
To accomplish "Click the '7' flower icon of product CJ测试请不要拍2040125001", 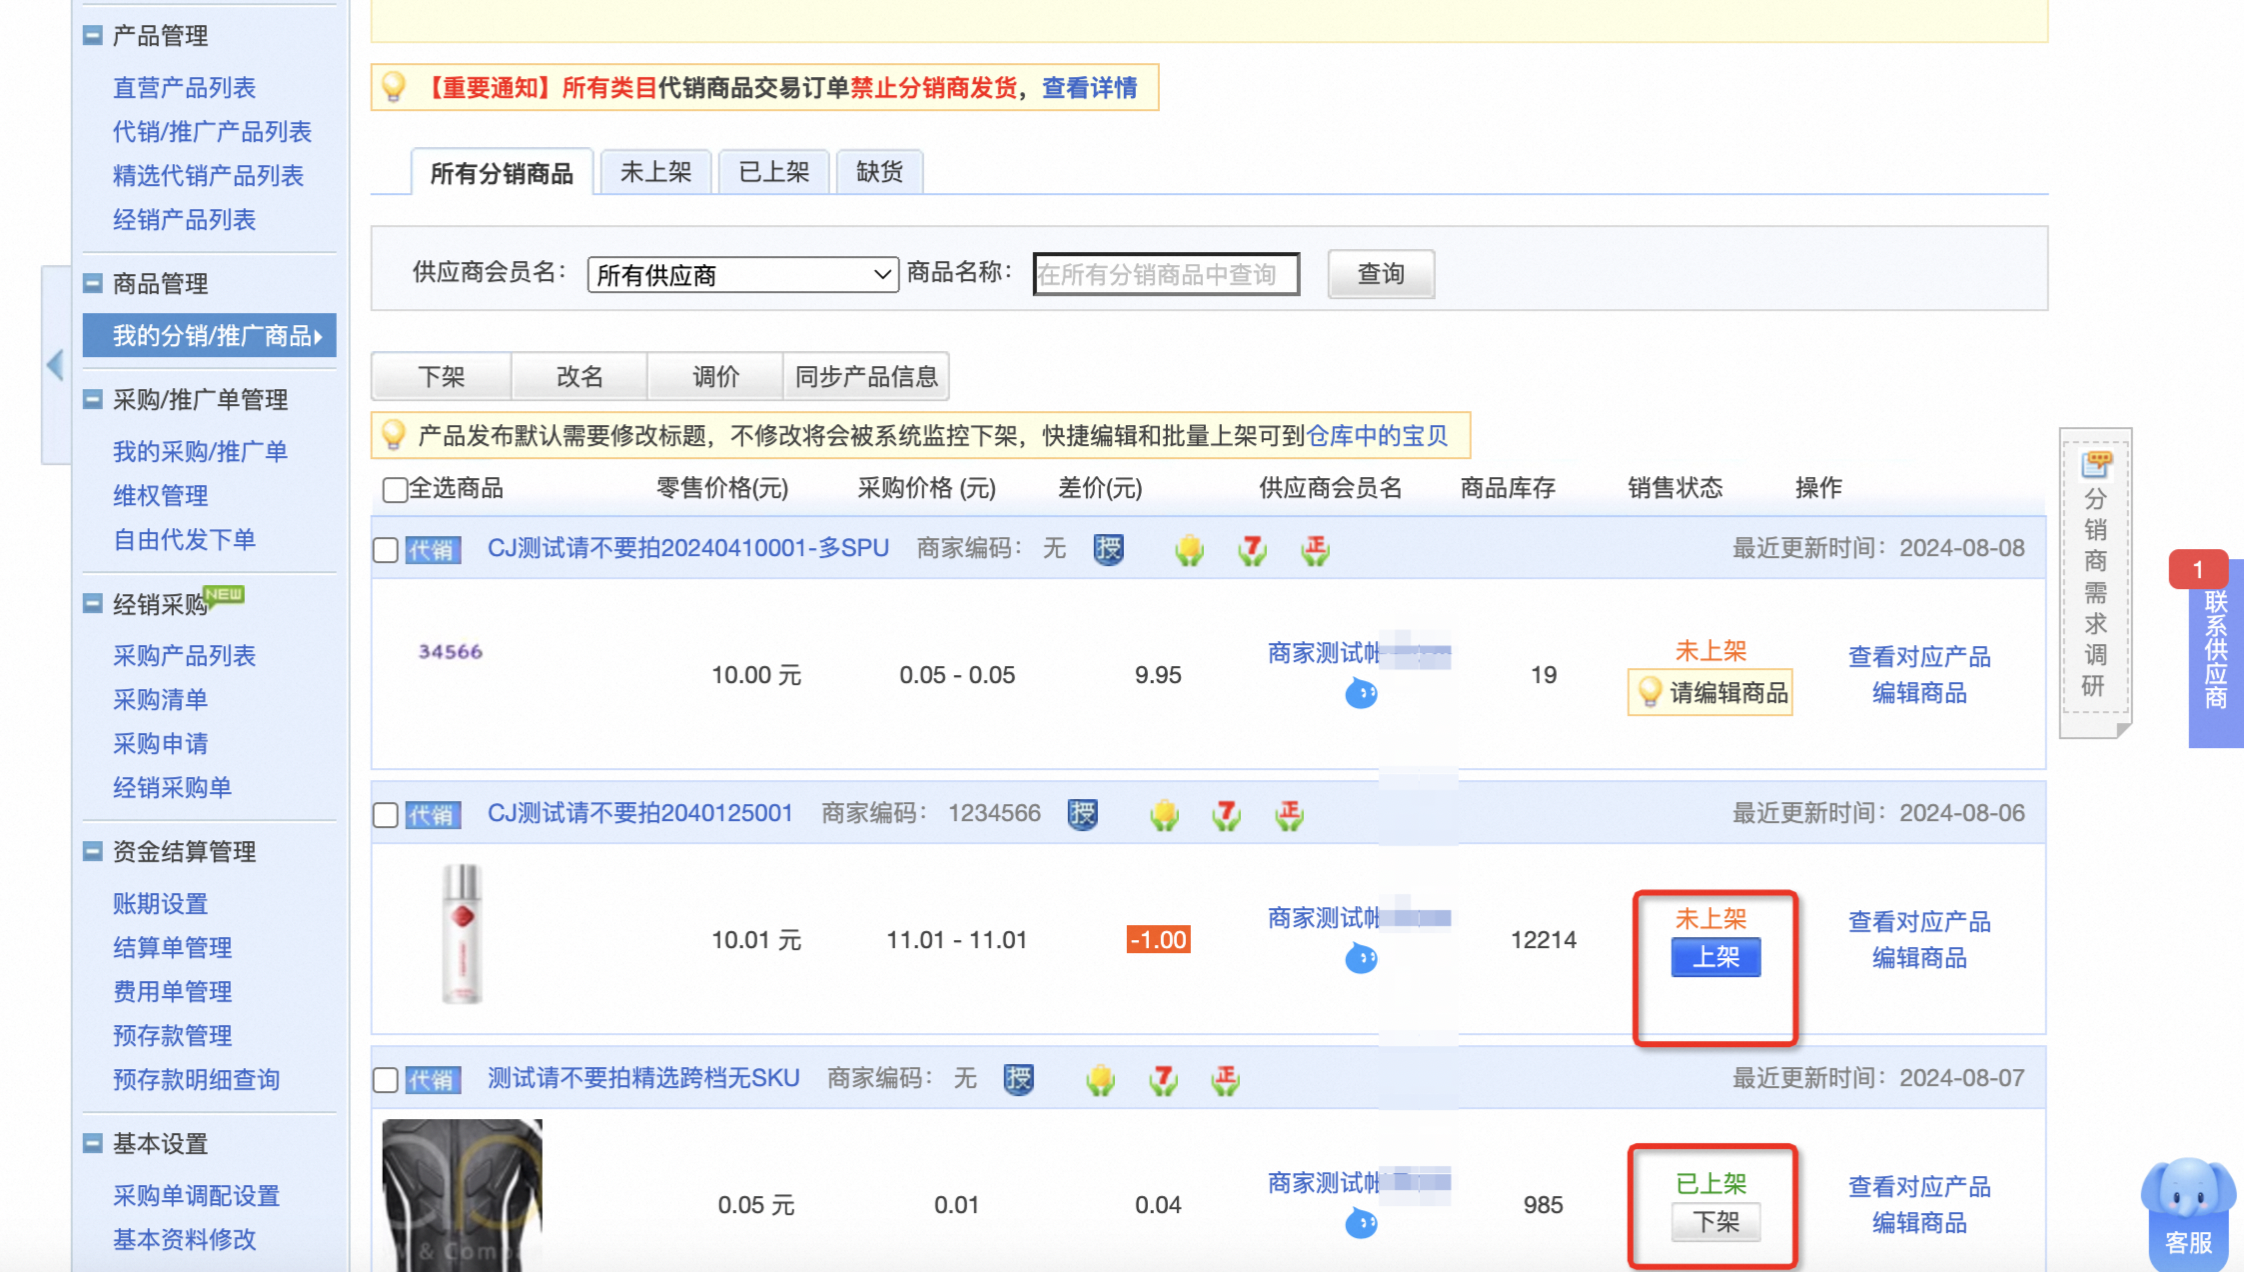I will coord(1227,814).
